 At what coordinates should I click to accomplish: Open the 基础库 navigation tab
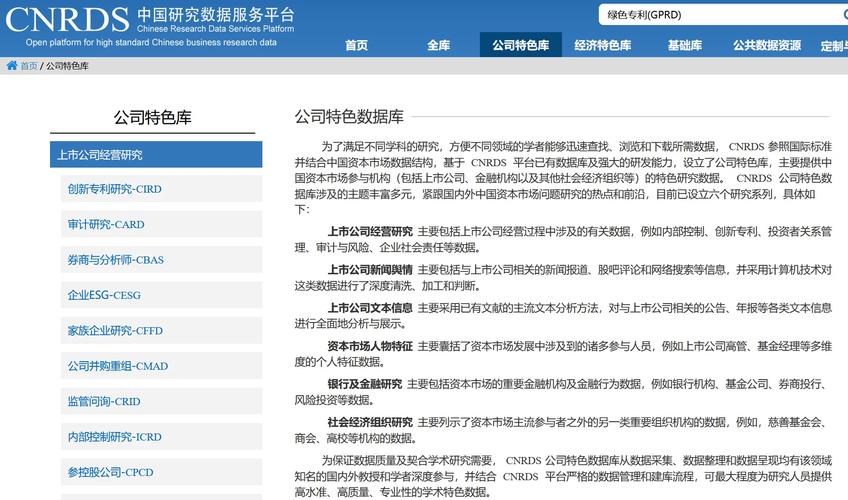pyautogui.click(x=685, y=45)
